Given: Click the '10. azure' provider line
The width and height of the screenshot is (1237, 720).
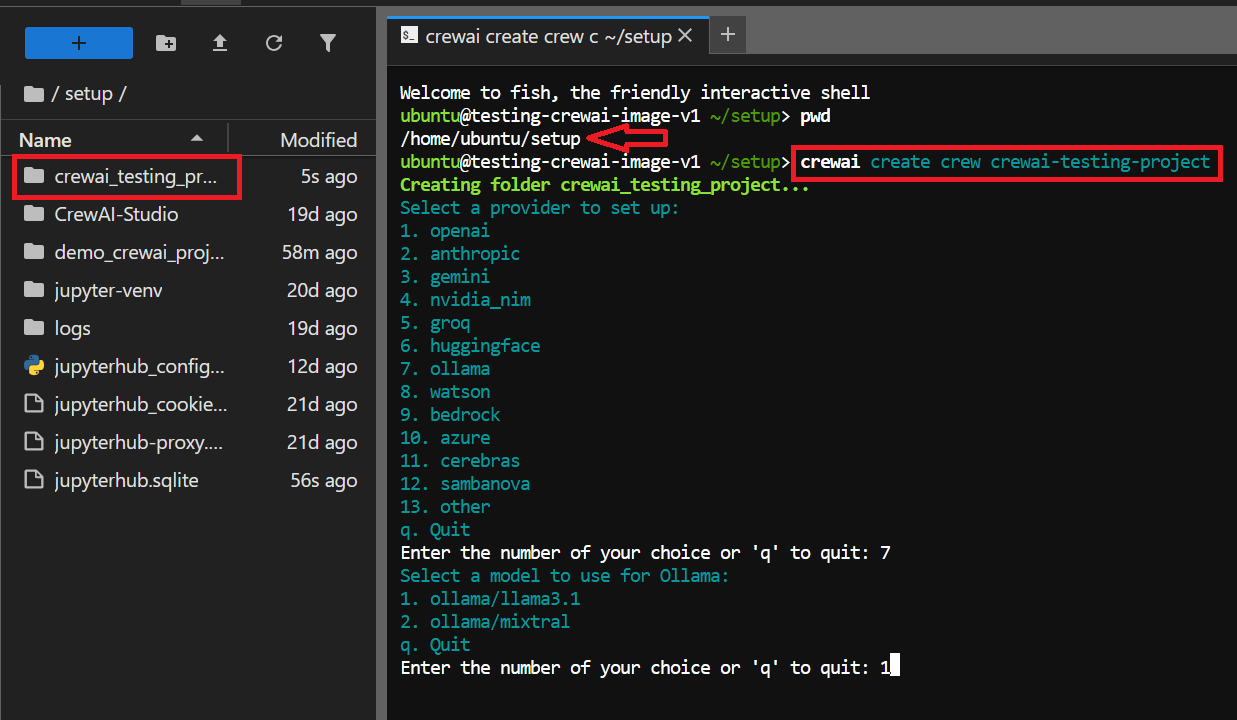Looking at the screenshot, I should coord(445,438).
